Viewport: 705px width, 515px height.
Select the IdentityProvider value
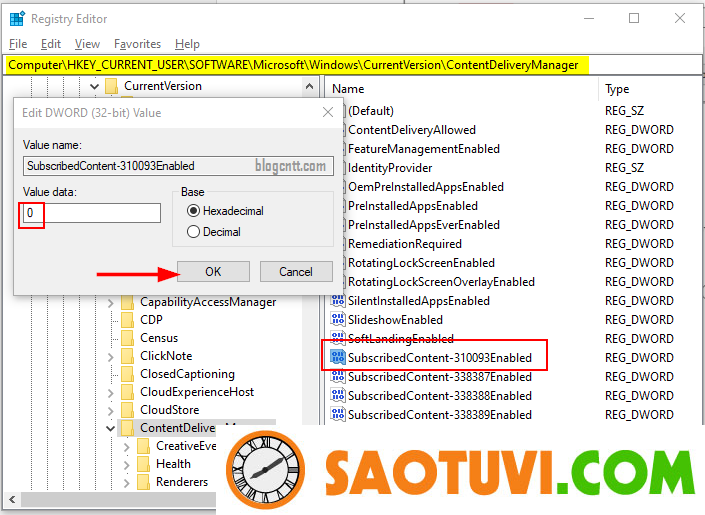[390, 168]
